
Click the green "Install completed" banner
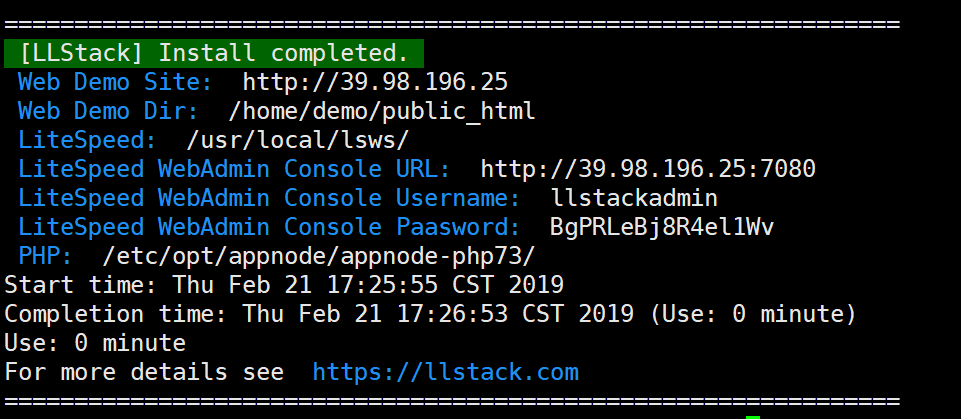[x=214, y=53]
